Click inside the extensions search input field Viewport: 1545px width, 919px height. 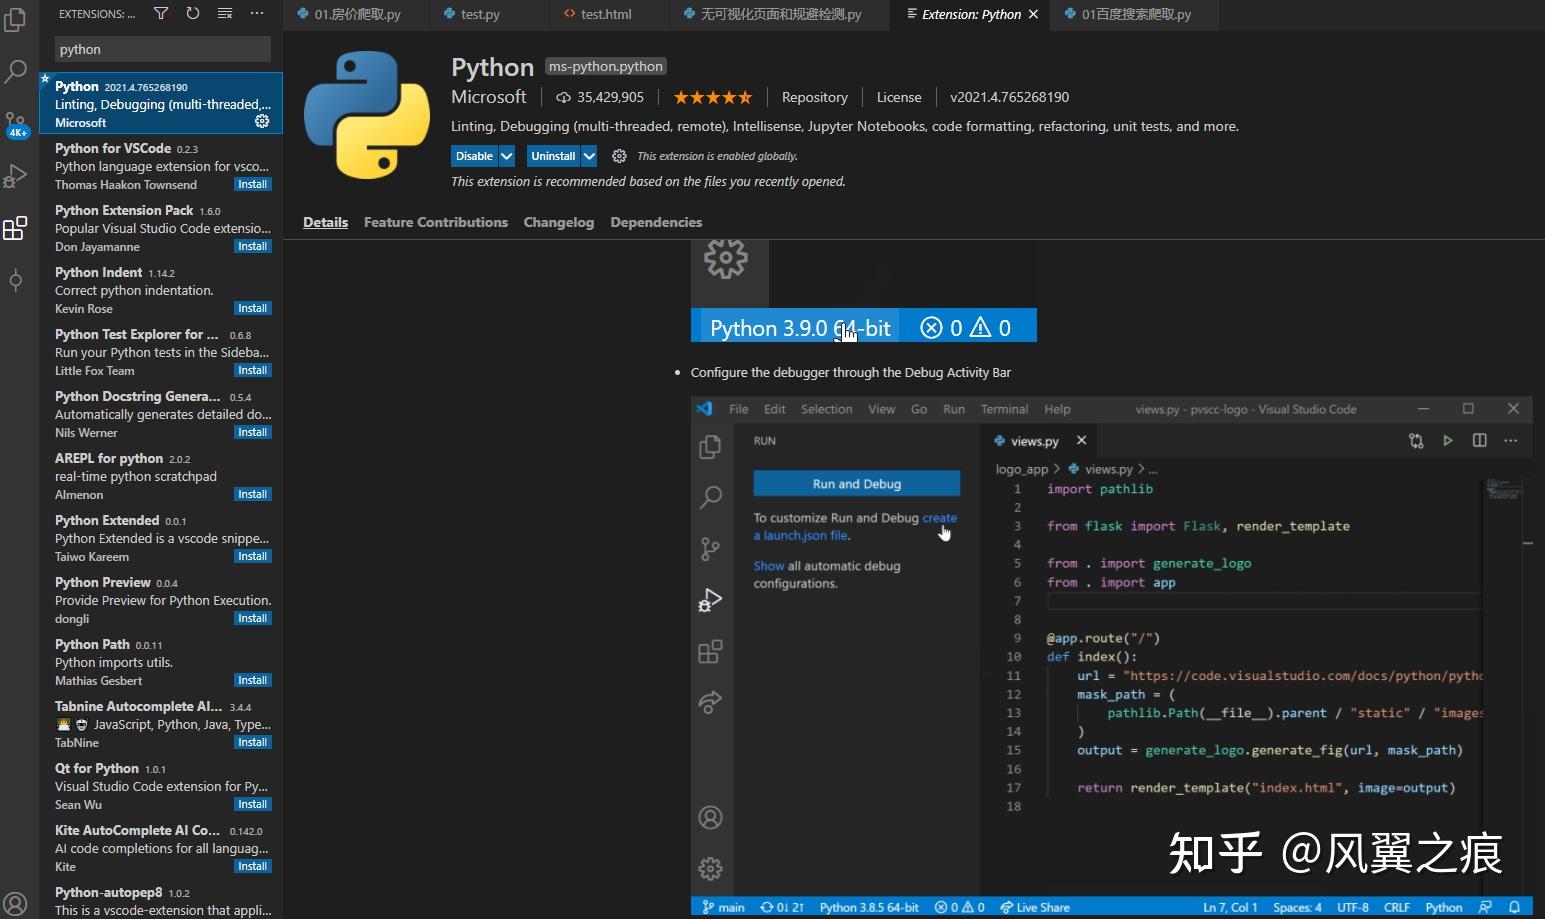tap(162, 48)
